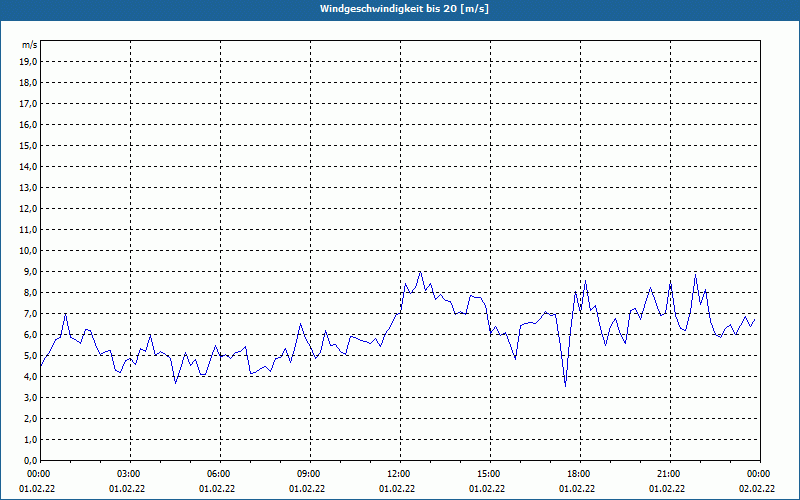Select the '5,0' y-axis label

click(31, 356)
